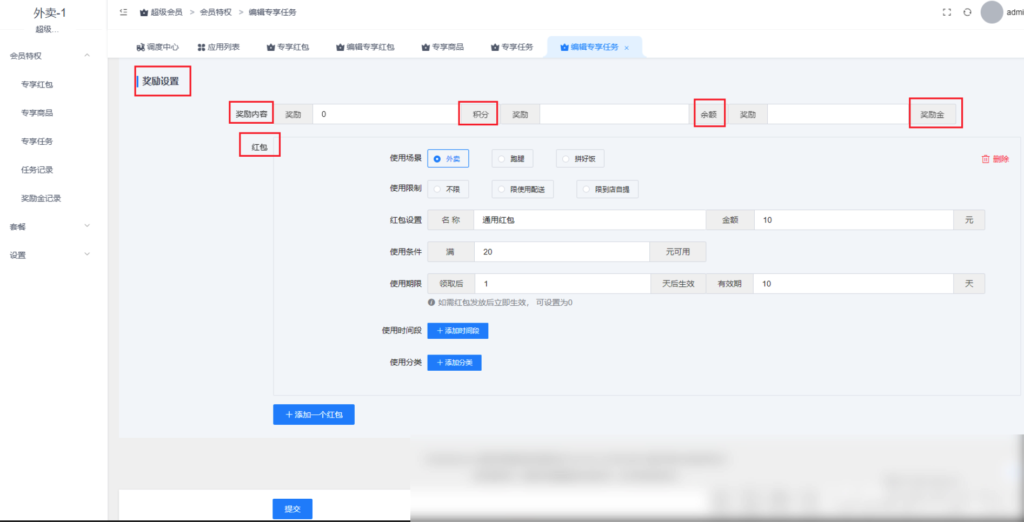This screenshot has width=1024, height=522.
Task: Click the refresh icon in top header
Action: tap(968, 12)
